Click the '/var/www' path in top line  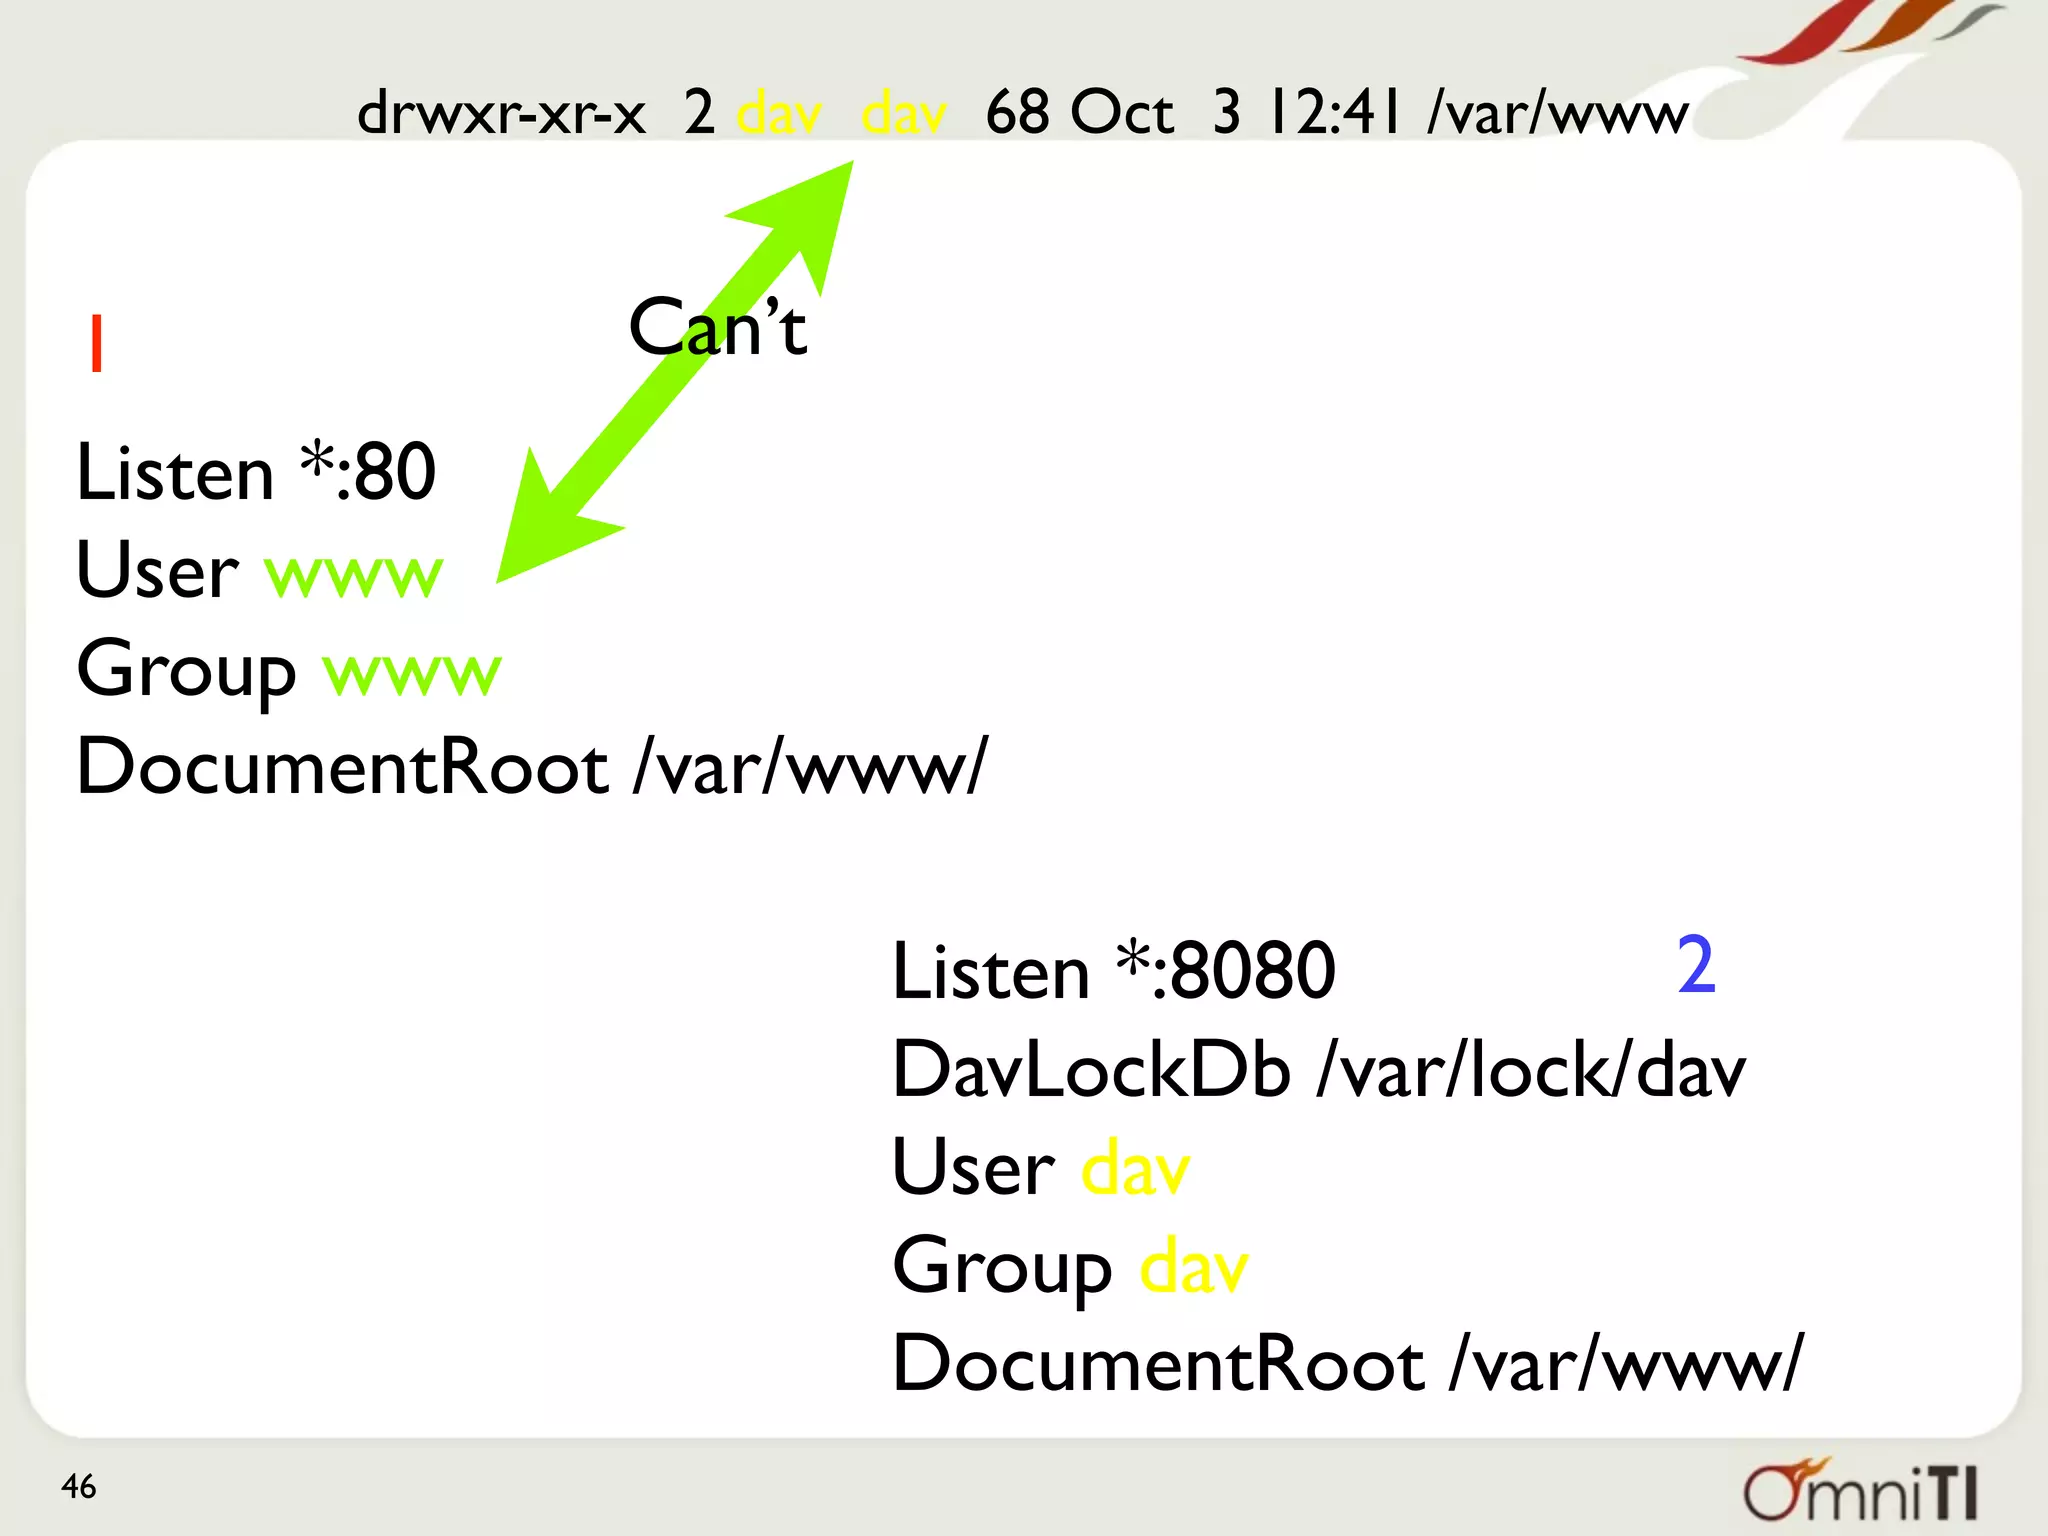click(1558, 112)
